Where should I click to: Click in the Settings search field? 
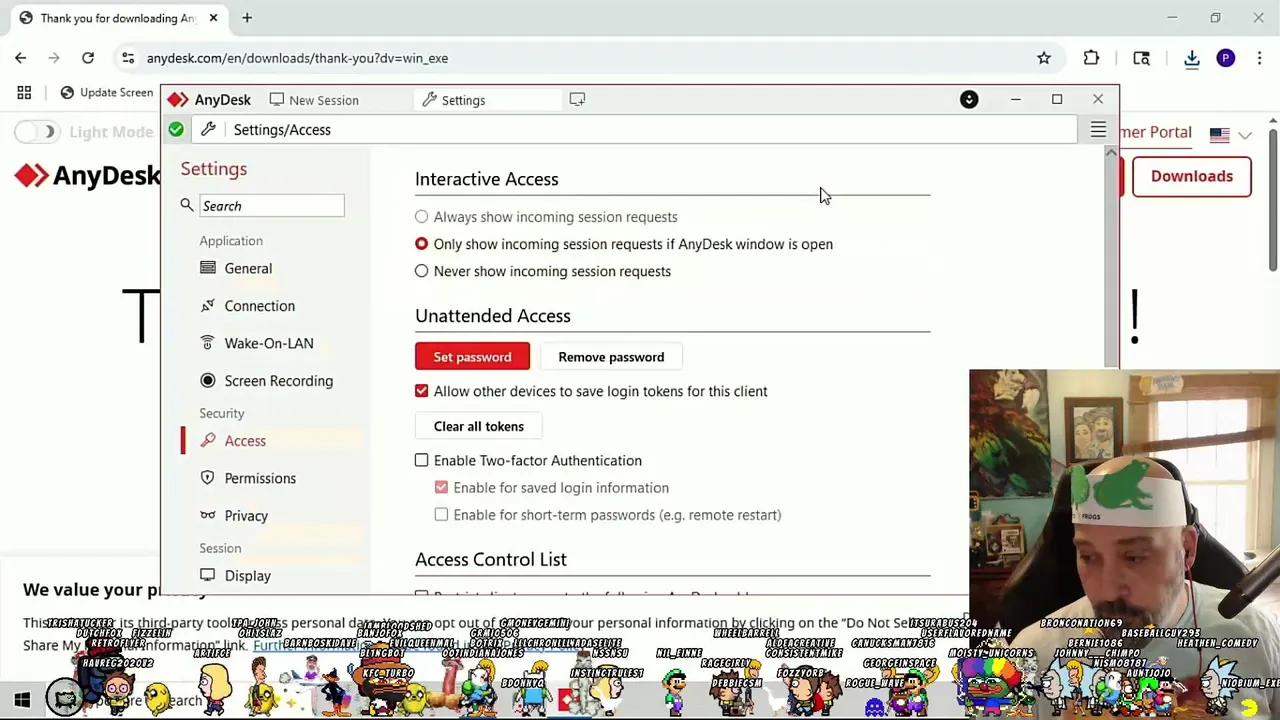click(271, 206)
